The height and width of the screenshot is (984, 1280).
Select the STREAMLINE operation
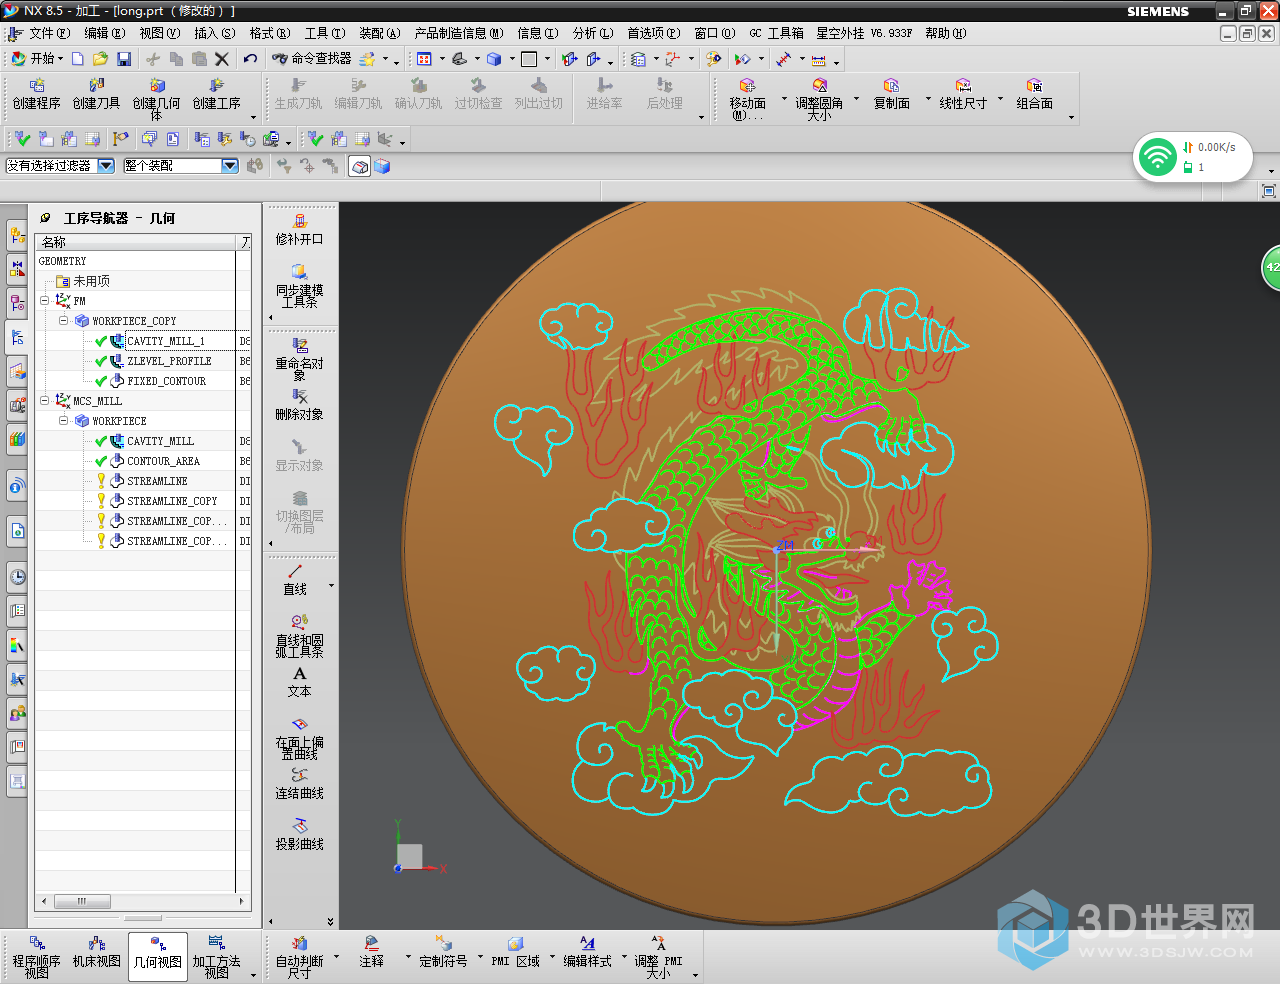point(157,481)
